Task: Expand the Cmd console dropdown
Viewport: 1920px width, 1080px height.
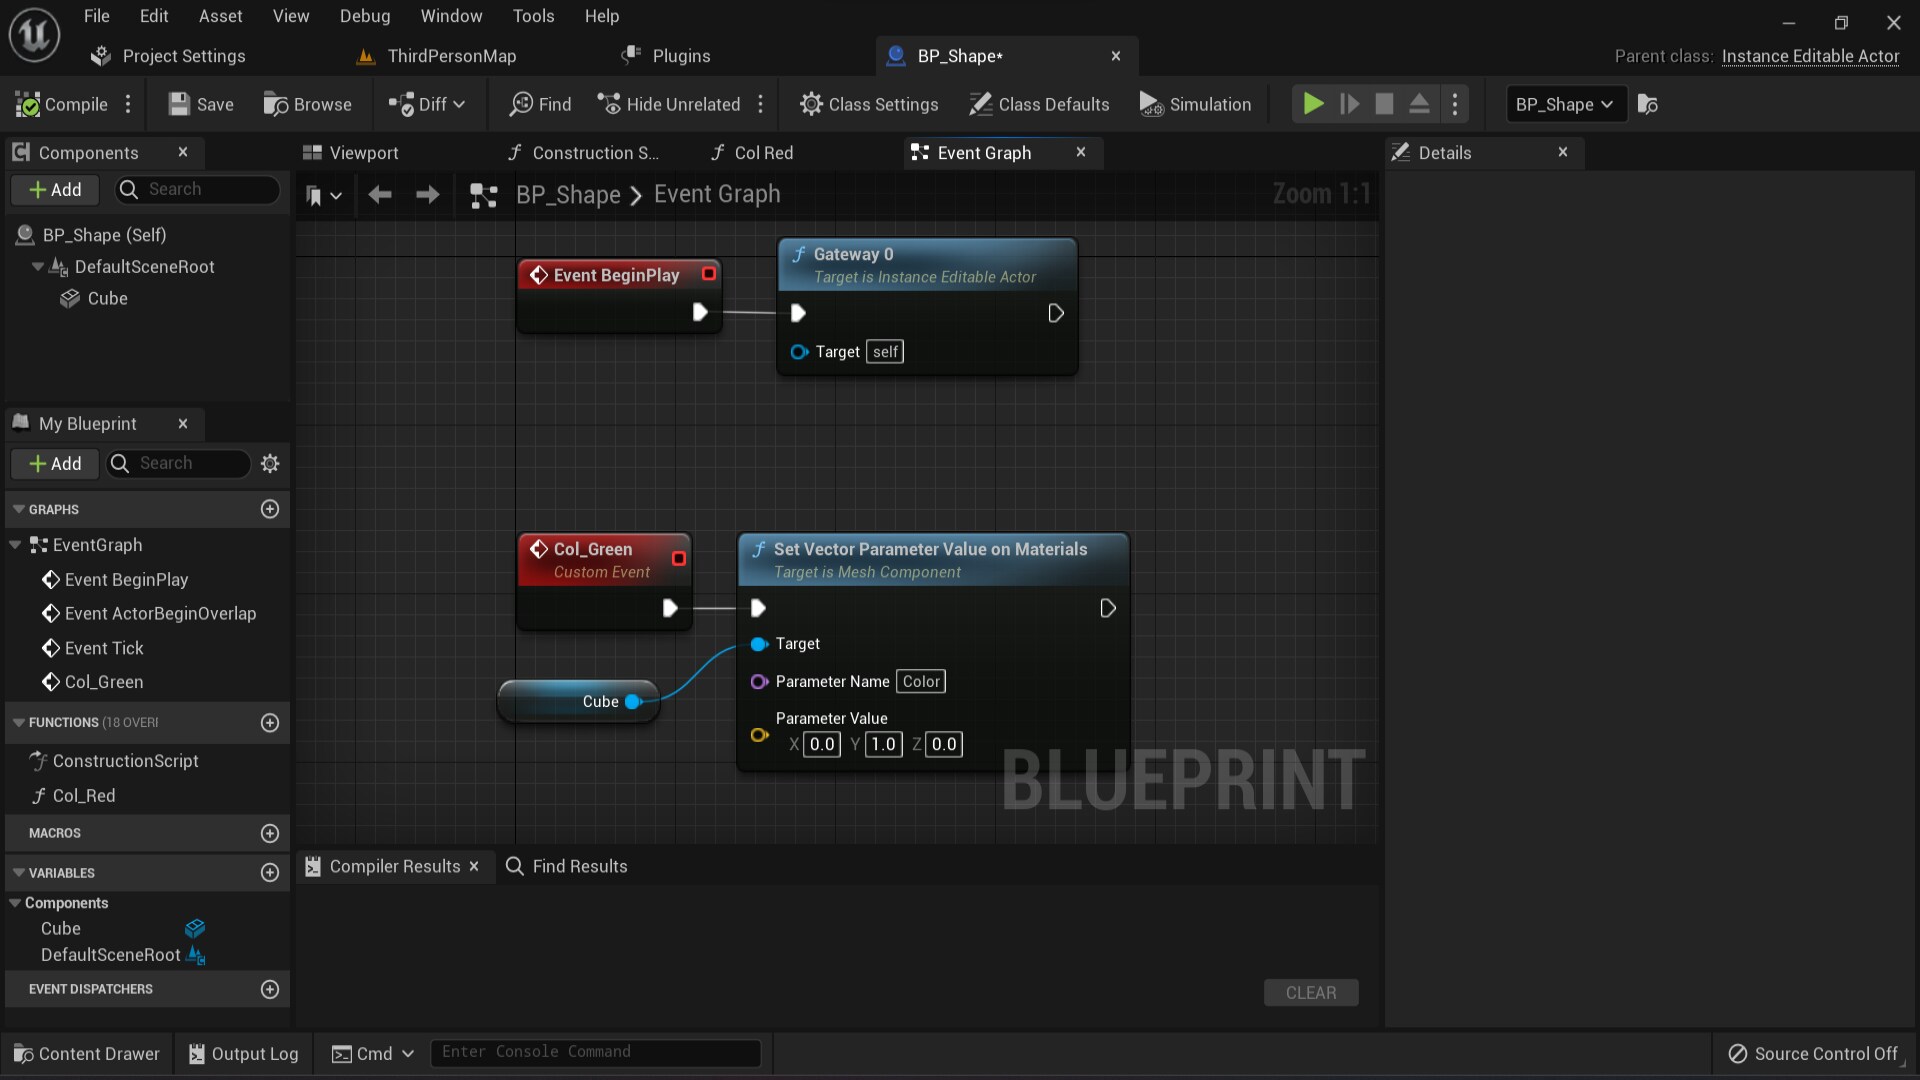Action: click(406, 1053)
